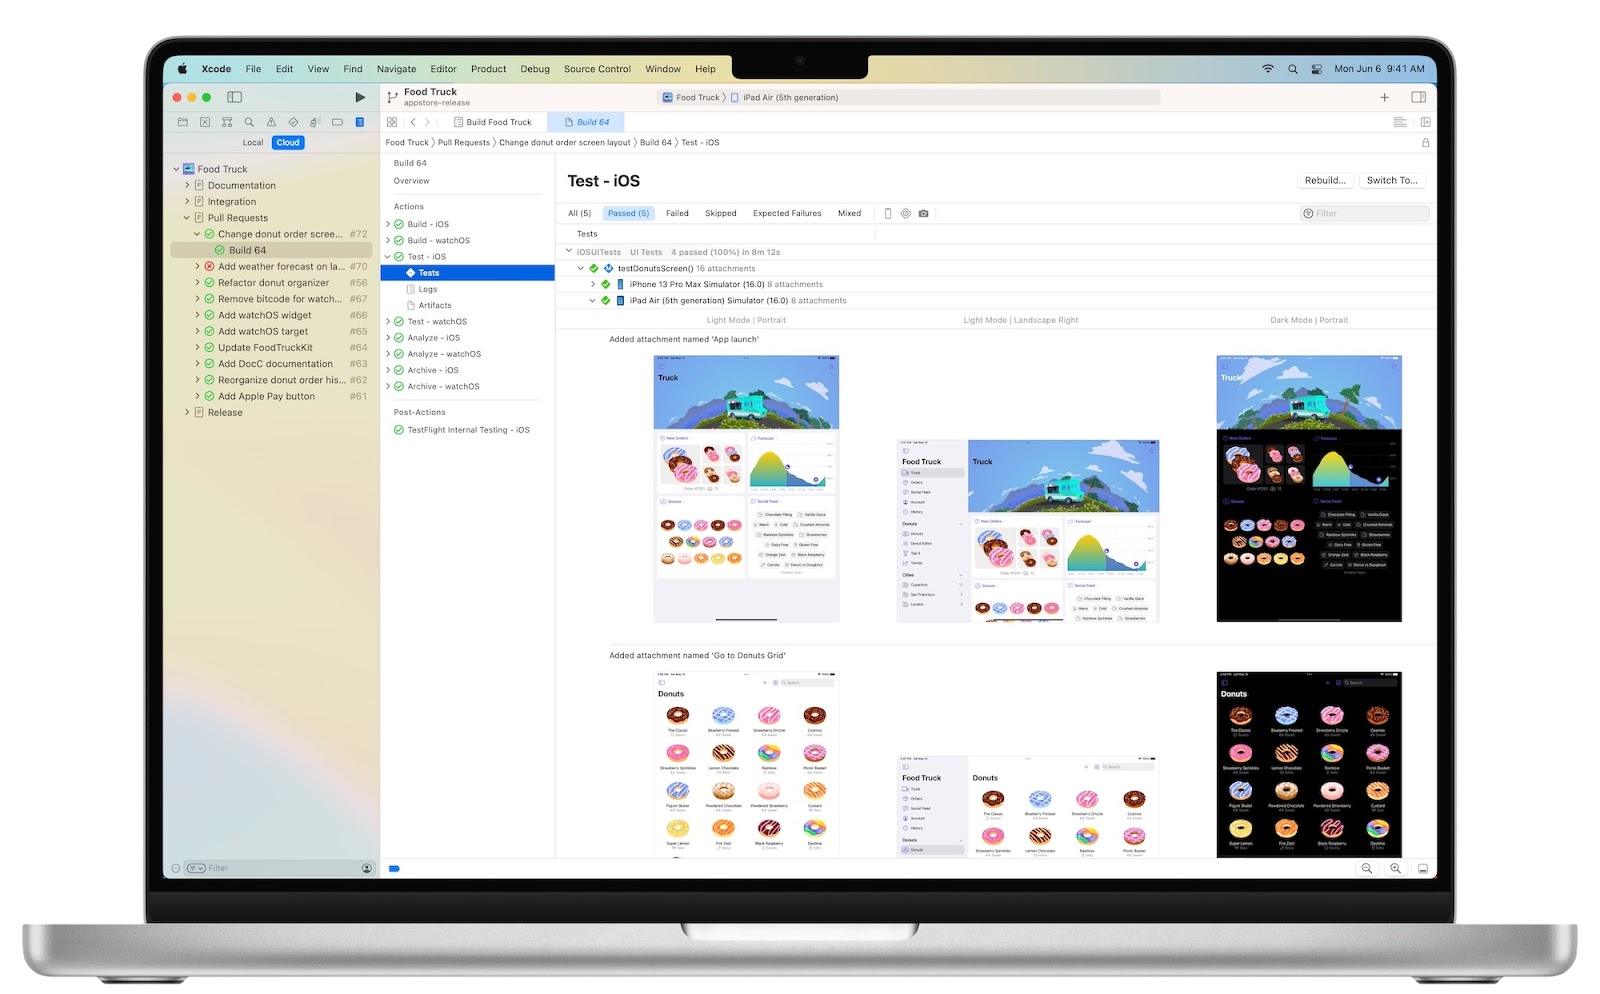
Task: Open Logs under Test - iOS
Action: (428, 289)
